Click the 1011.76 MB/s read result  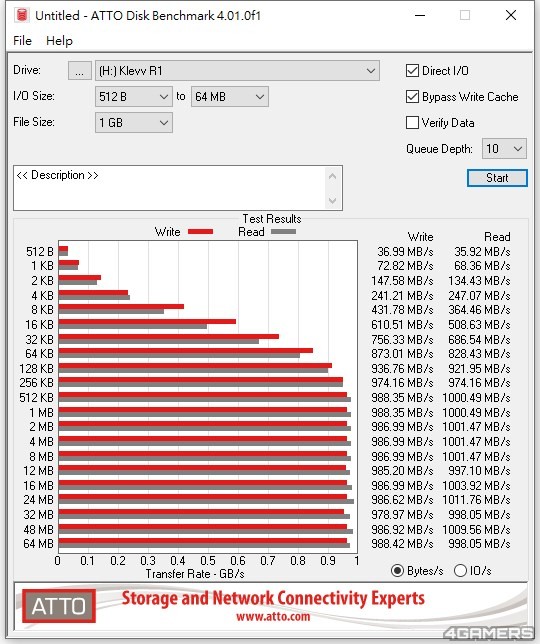click(476, 500)
